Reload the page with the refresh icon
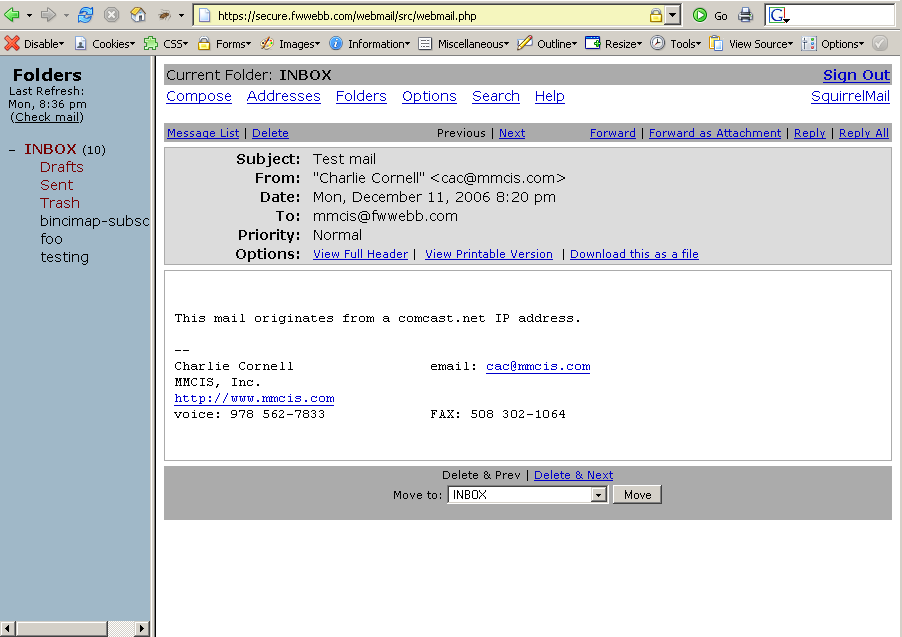 pos(86,15)
